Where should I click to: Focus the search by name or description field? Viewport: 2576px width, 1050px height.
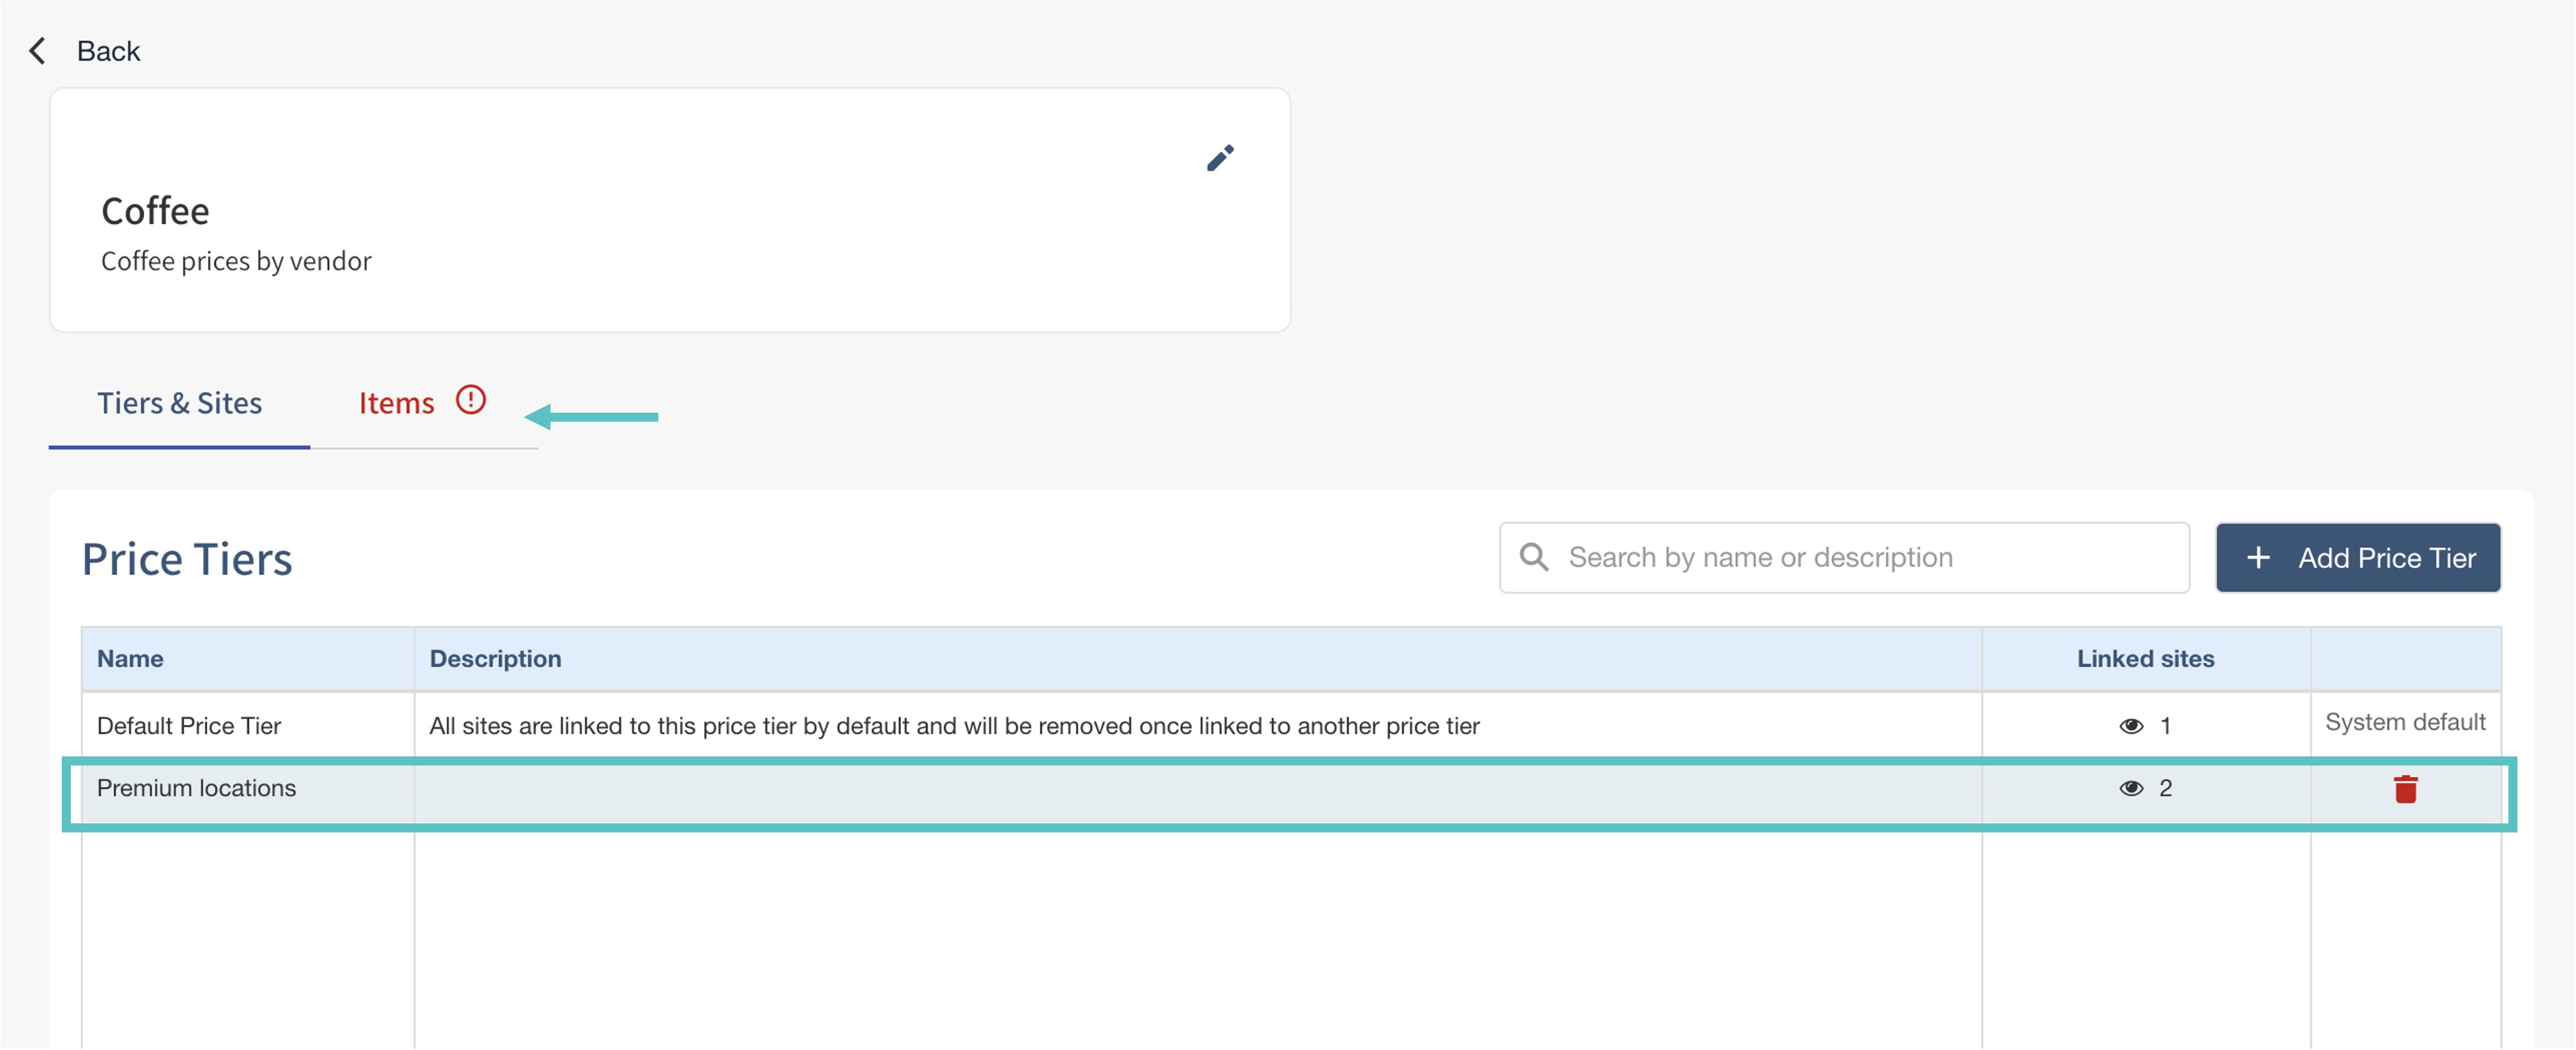1860,557
